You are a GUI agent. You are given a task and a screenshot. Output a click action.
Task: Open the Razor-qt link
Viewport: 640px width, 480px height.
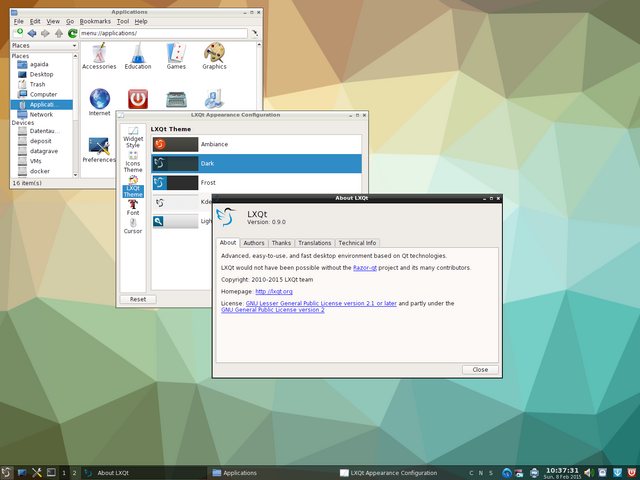(x=365, y=268)
